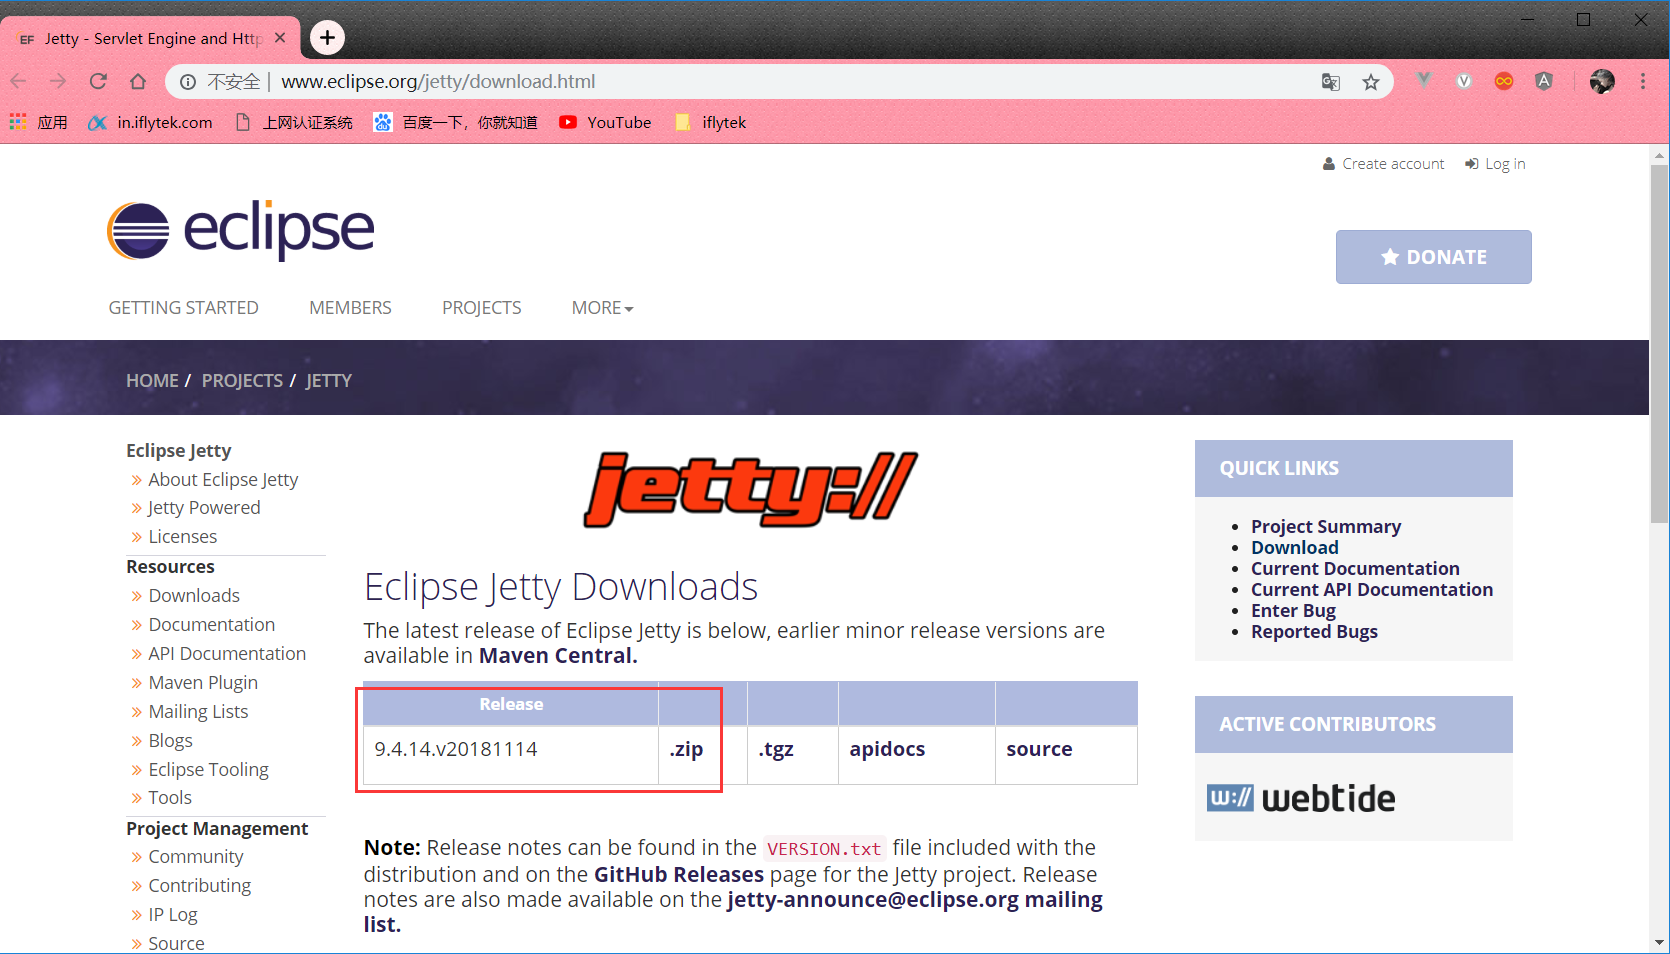Open the red infinity extension icon
The image size is (1670, 954).
1504,82
